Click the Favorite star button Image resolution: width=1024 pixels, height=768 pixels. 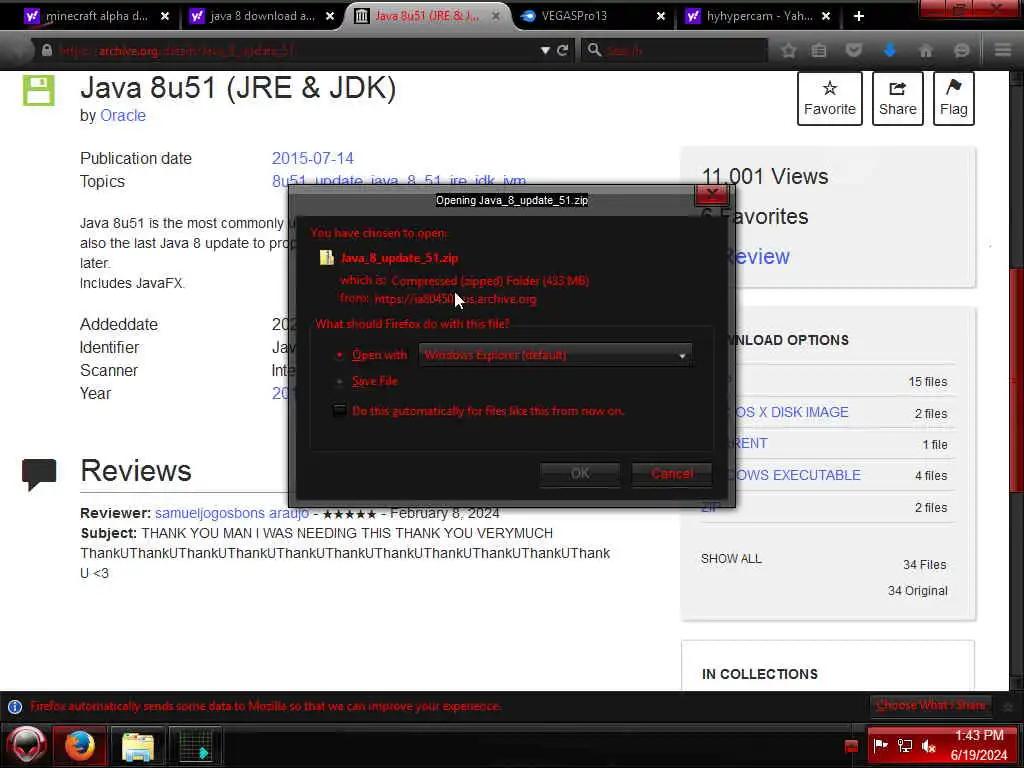(829, 98)
